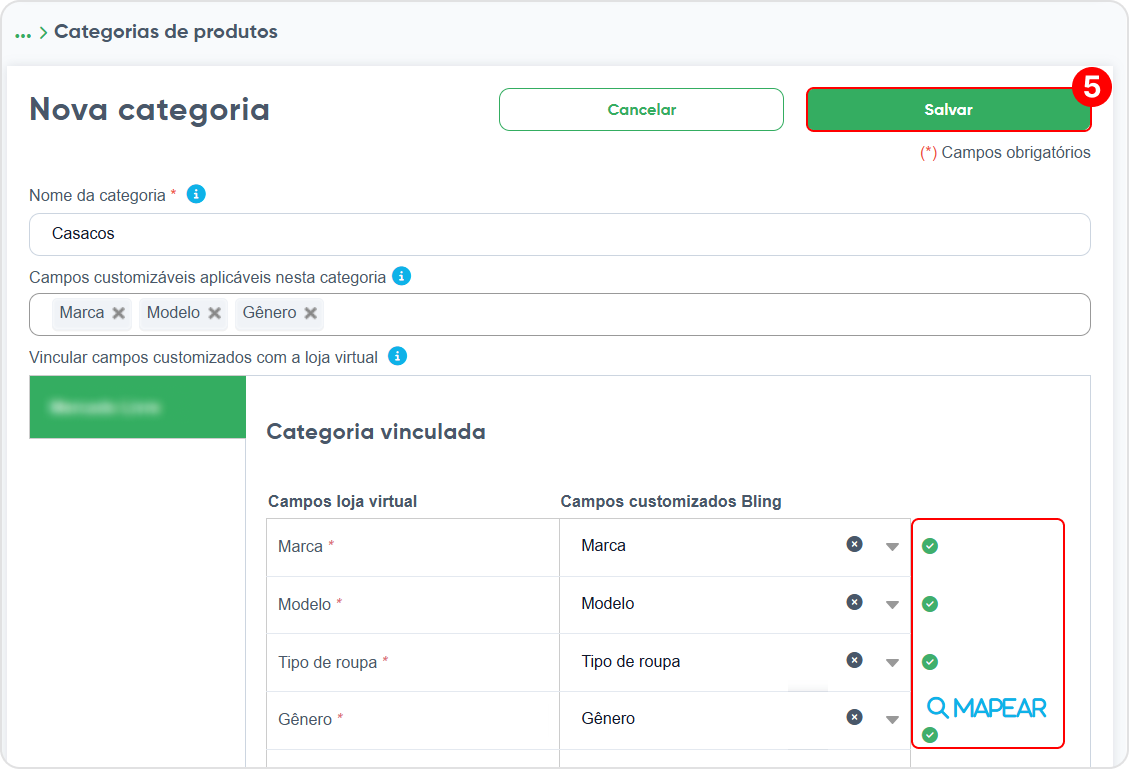Remove the Gênero tag
This screenshot has height=769, width=1129.
pos(310,313)
